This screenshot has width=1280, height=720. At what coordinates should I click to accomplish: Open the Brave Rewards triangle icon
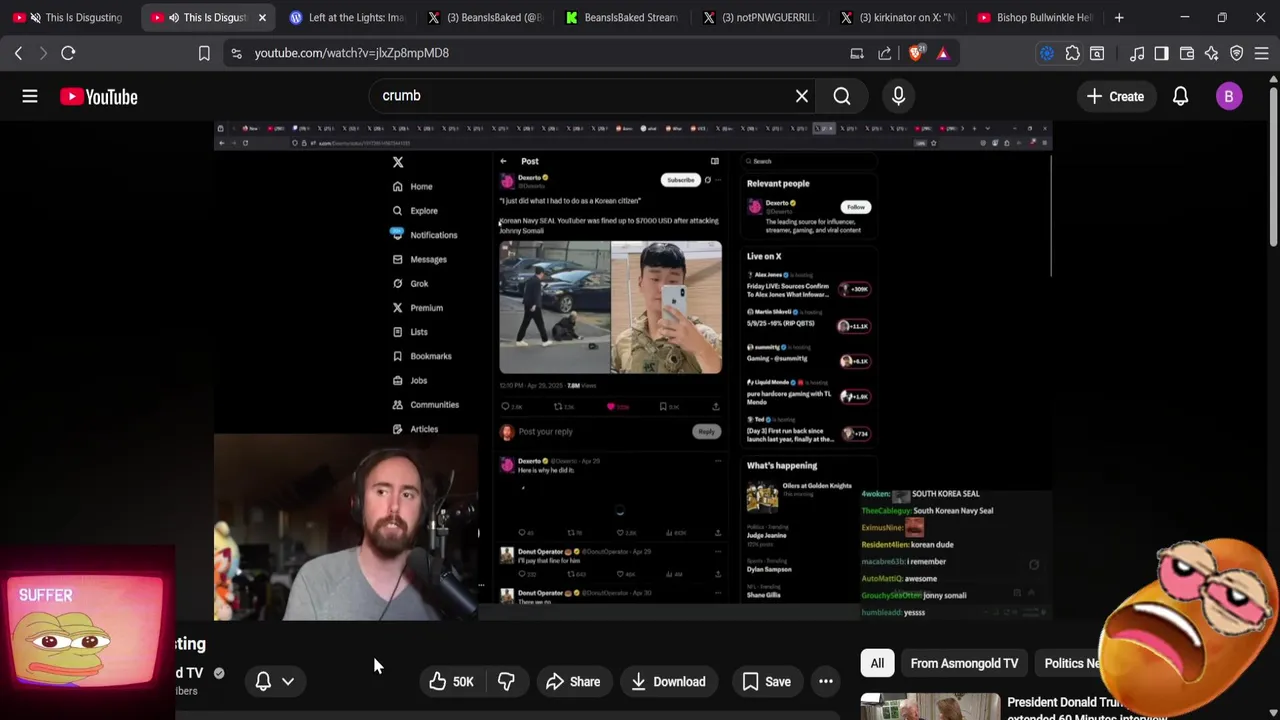point(943,53)
